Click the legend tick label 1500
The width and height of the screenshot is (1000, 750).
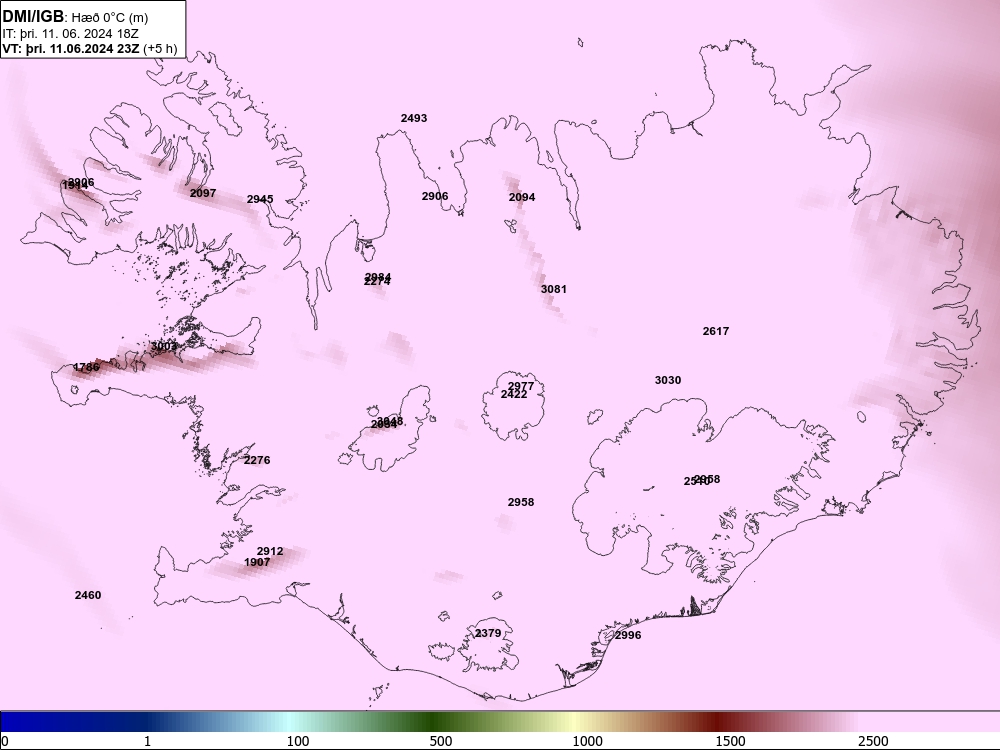pyautogui.click(x=730, y=741)
